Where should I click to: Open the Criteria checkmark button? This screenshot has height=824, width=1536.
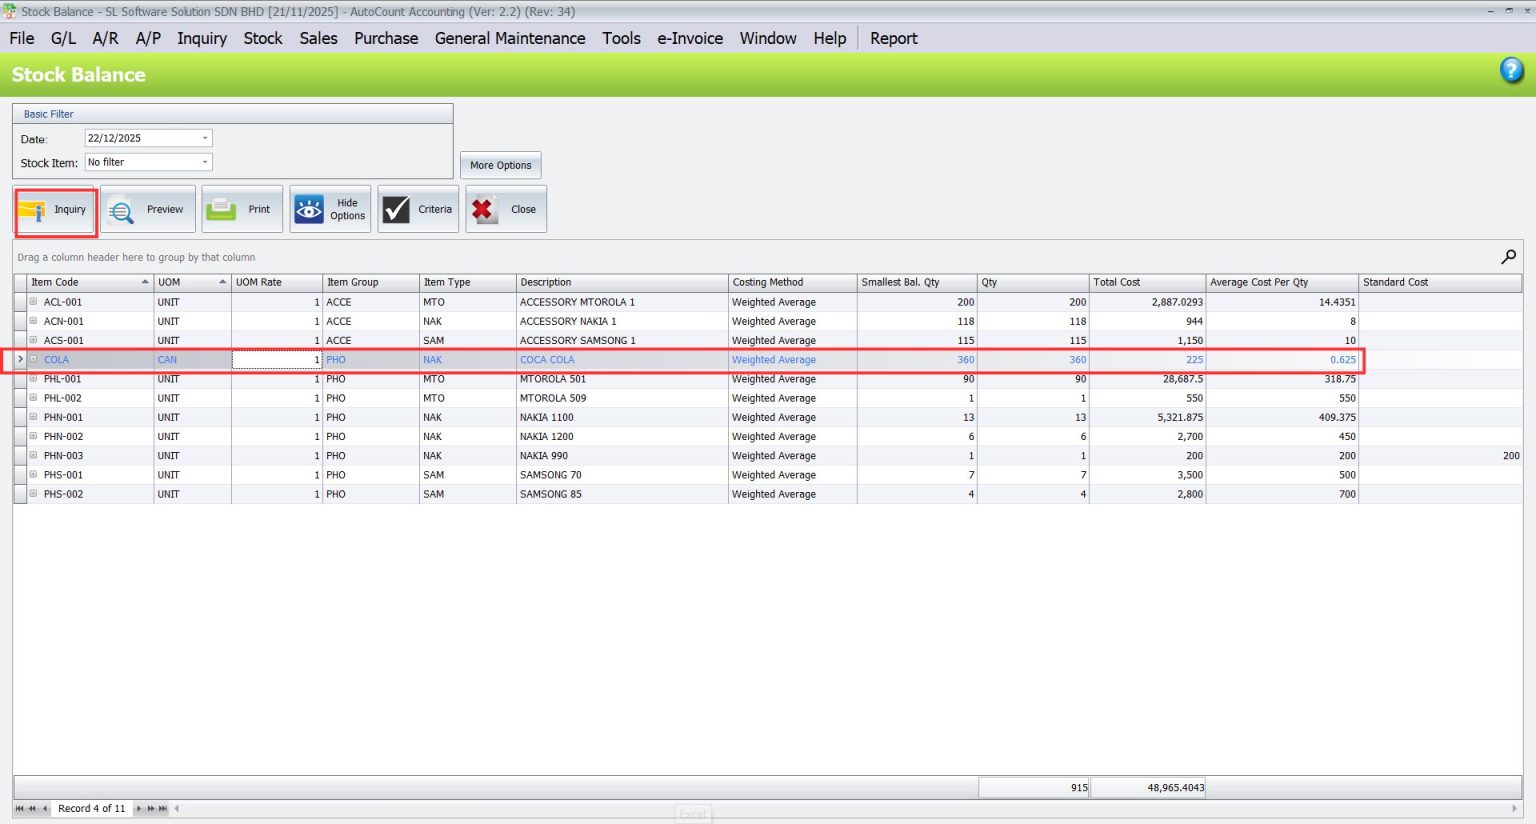click(418, 210)
